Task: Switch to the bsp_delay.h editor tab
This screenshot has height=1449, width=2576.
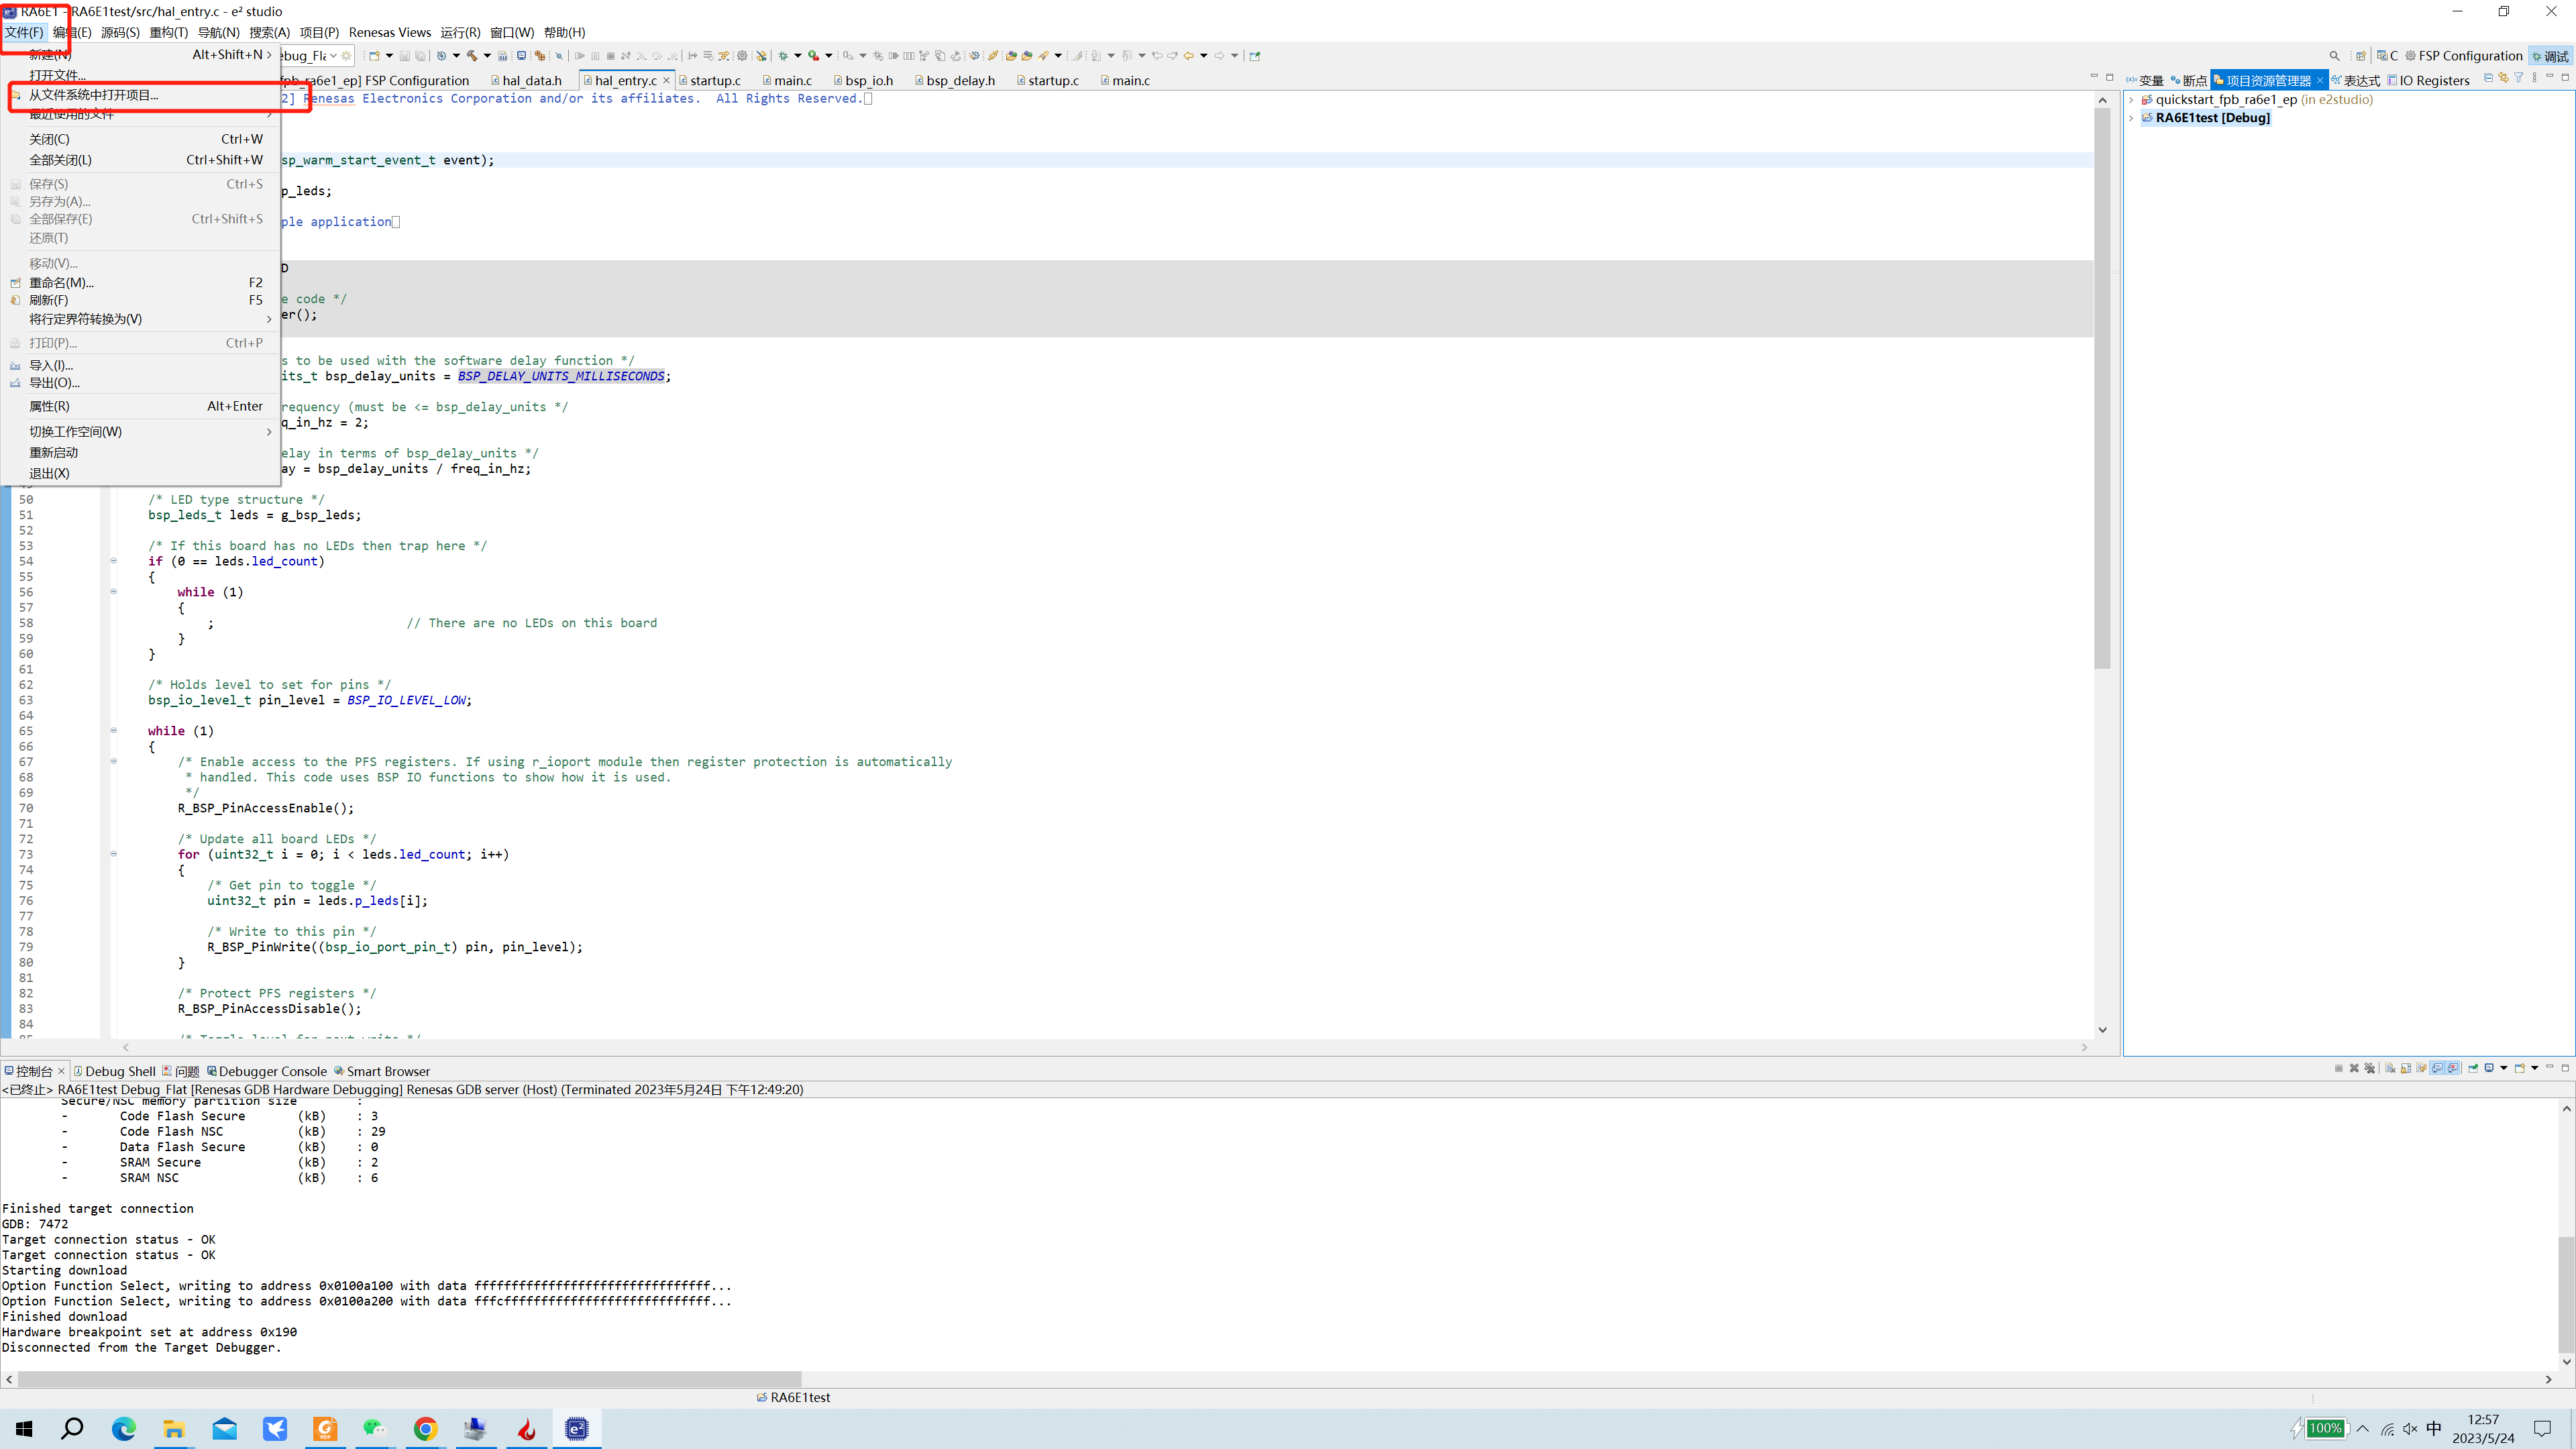Action: coord(955,81)
